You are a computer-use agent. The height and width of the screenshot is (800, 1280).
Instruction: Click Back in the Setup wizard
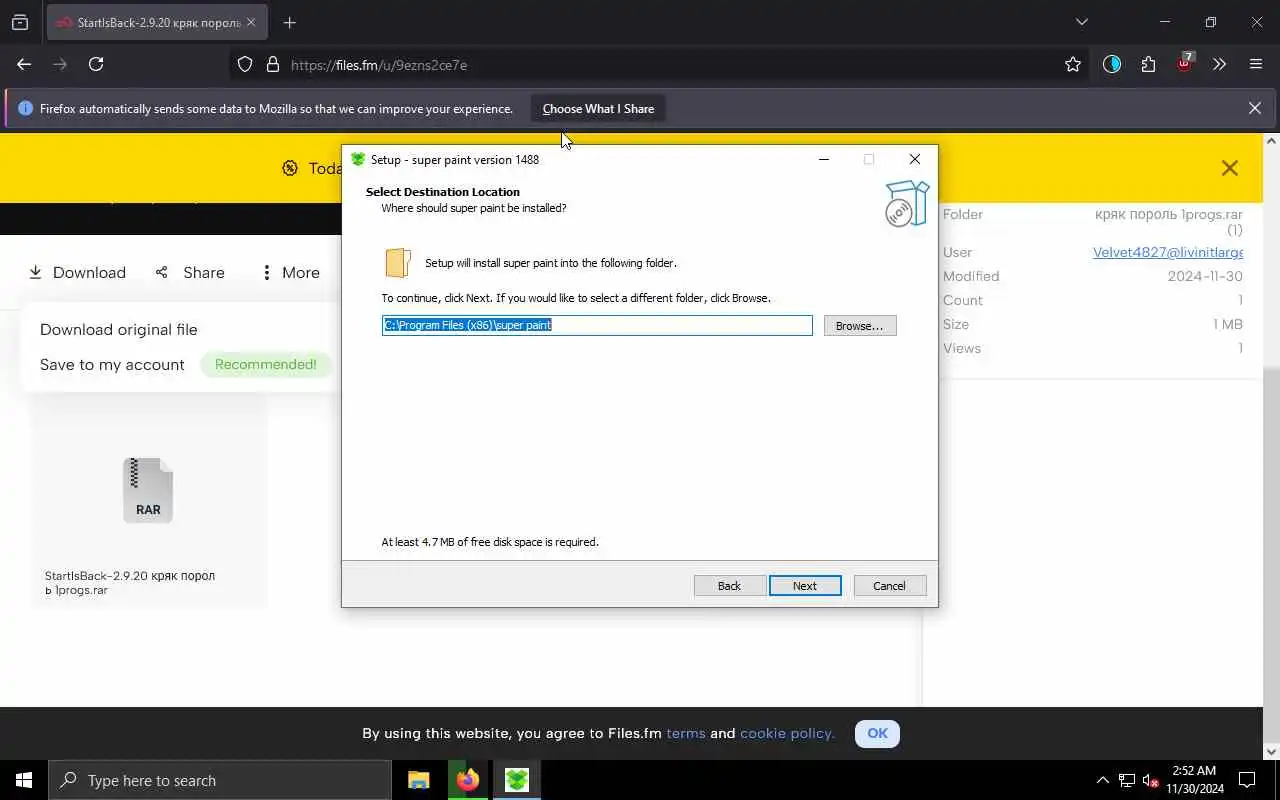[x=729, y=586]
